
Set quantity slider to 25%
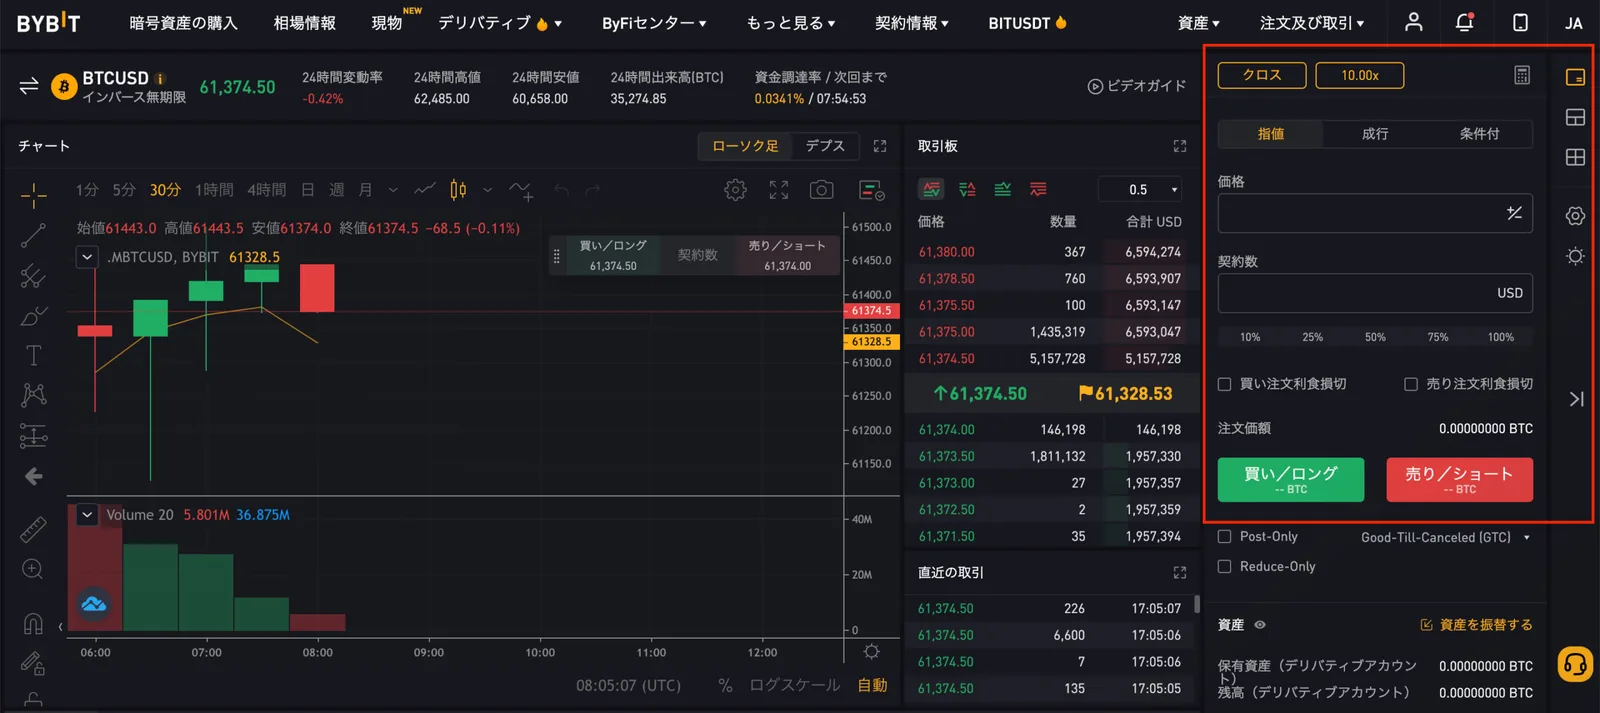click(x=1313, y=337)
